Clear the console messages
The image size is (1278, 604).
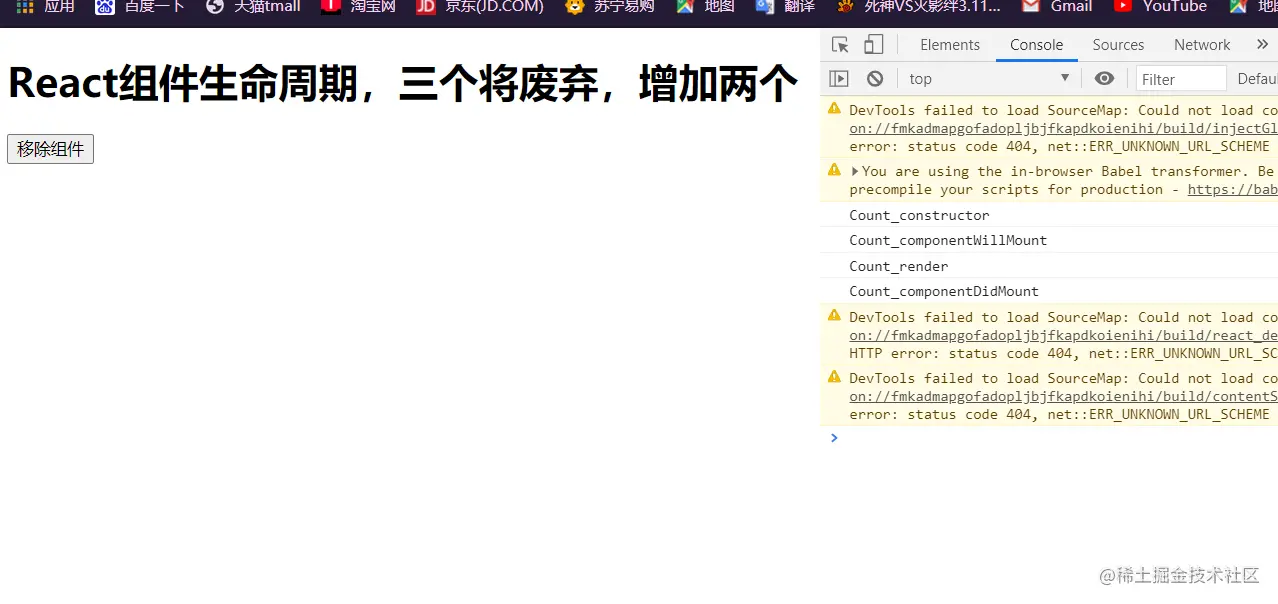tap(874, 78)
